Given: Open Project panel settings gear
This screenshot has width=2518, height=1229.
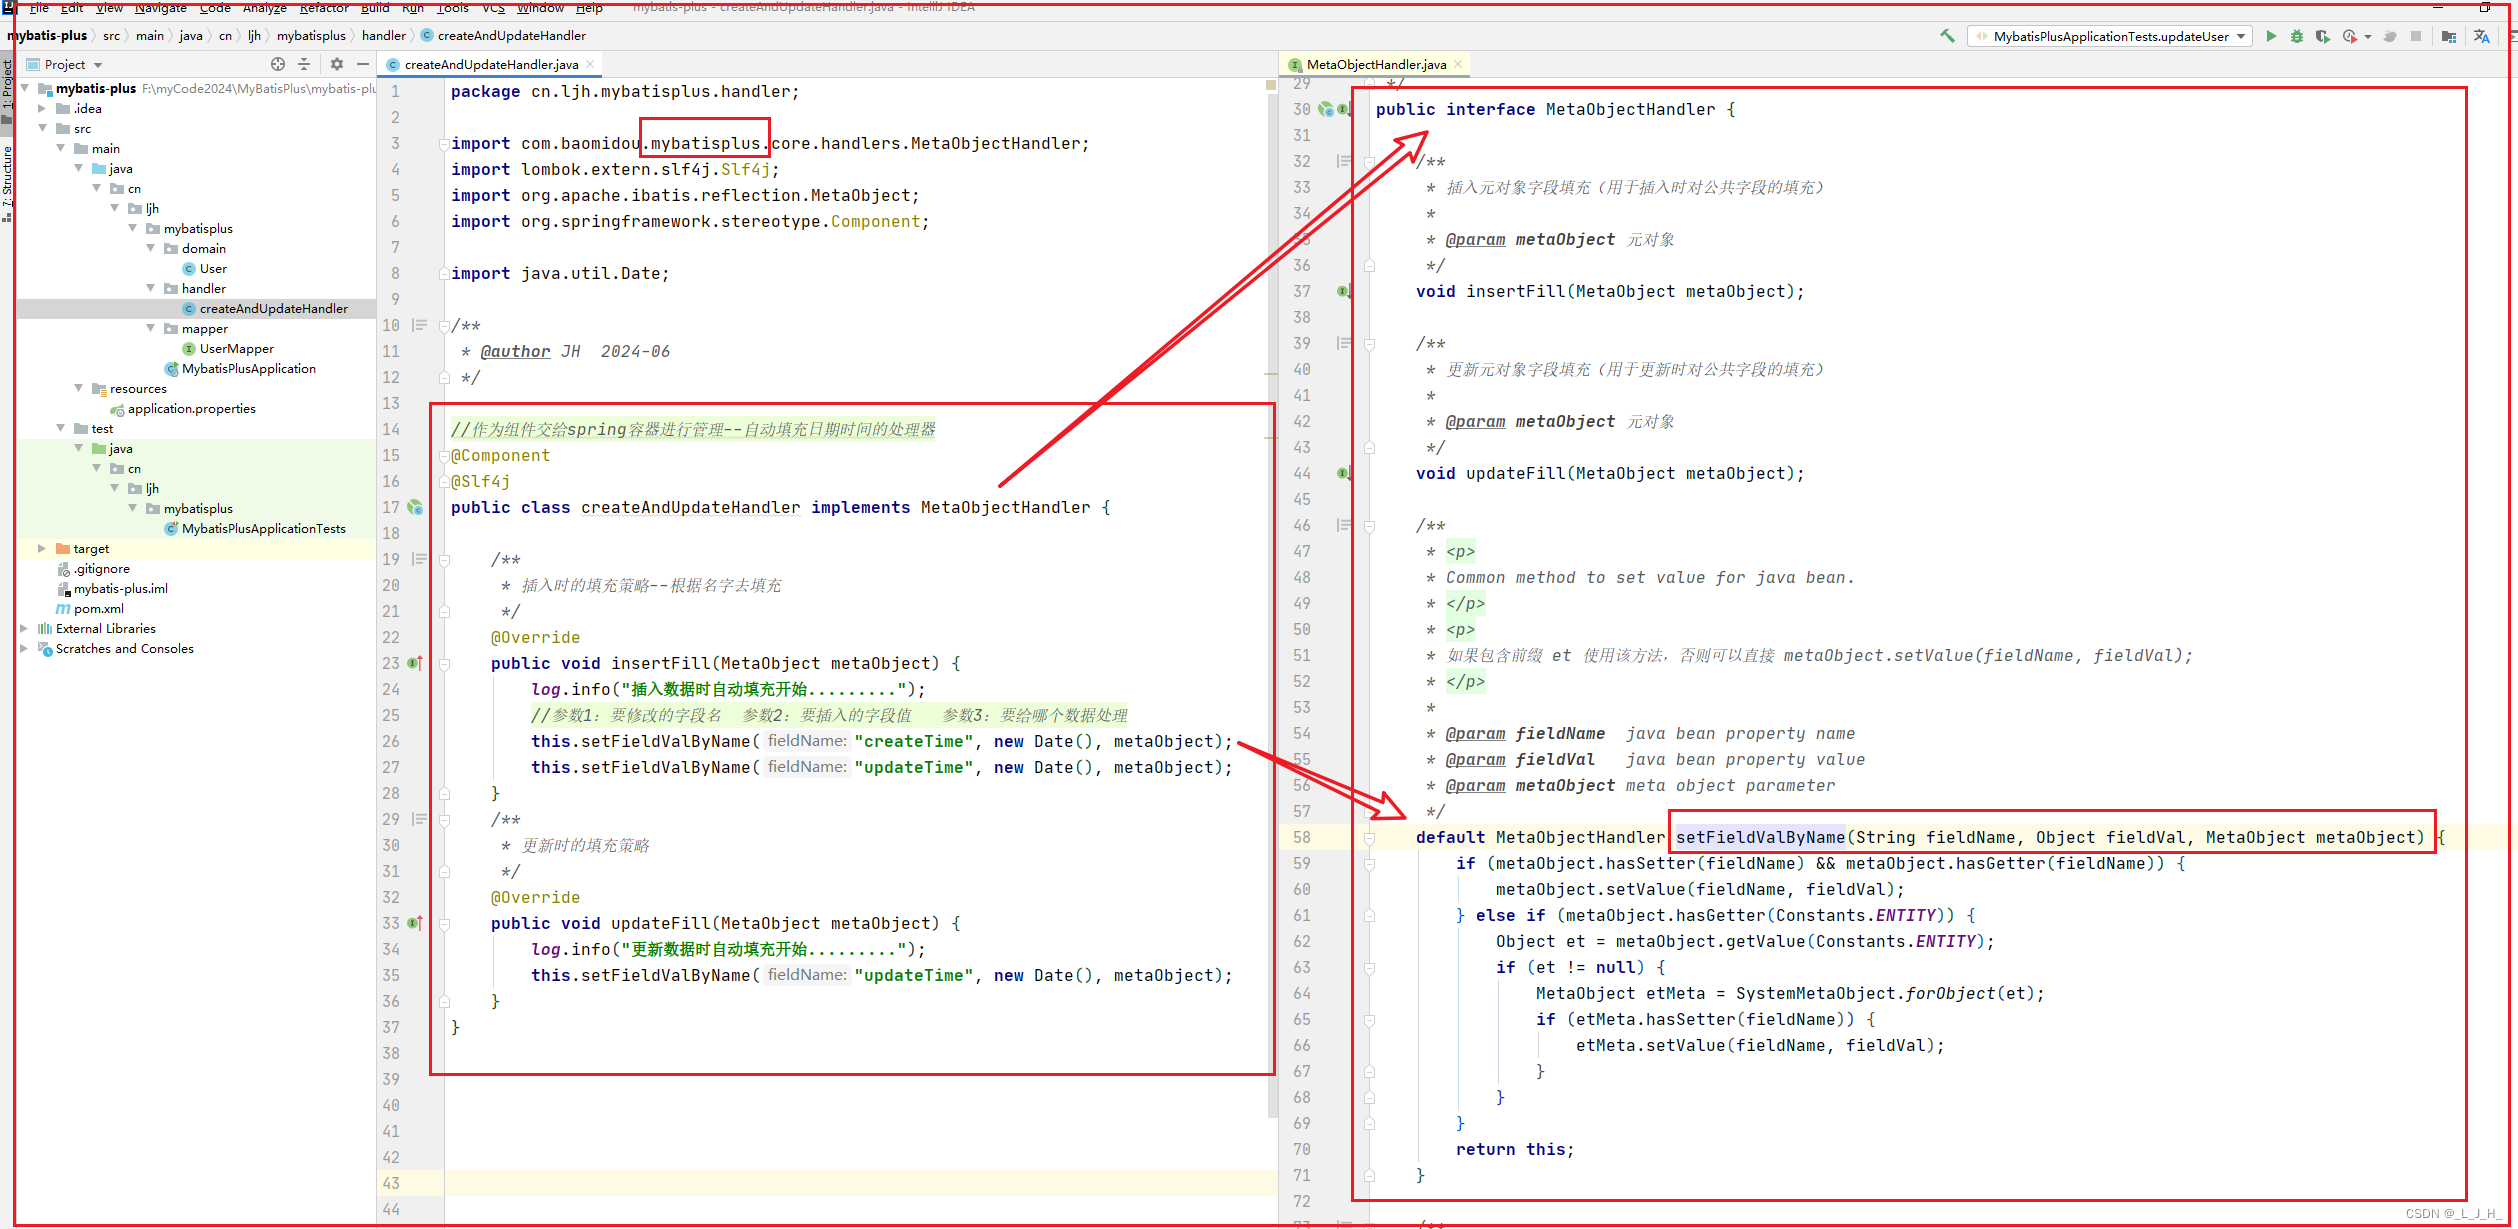Looking at the screenshot, I should point(337,64).
